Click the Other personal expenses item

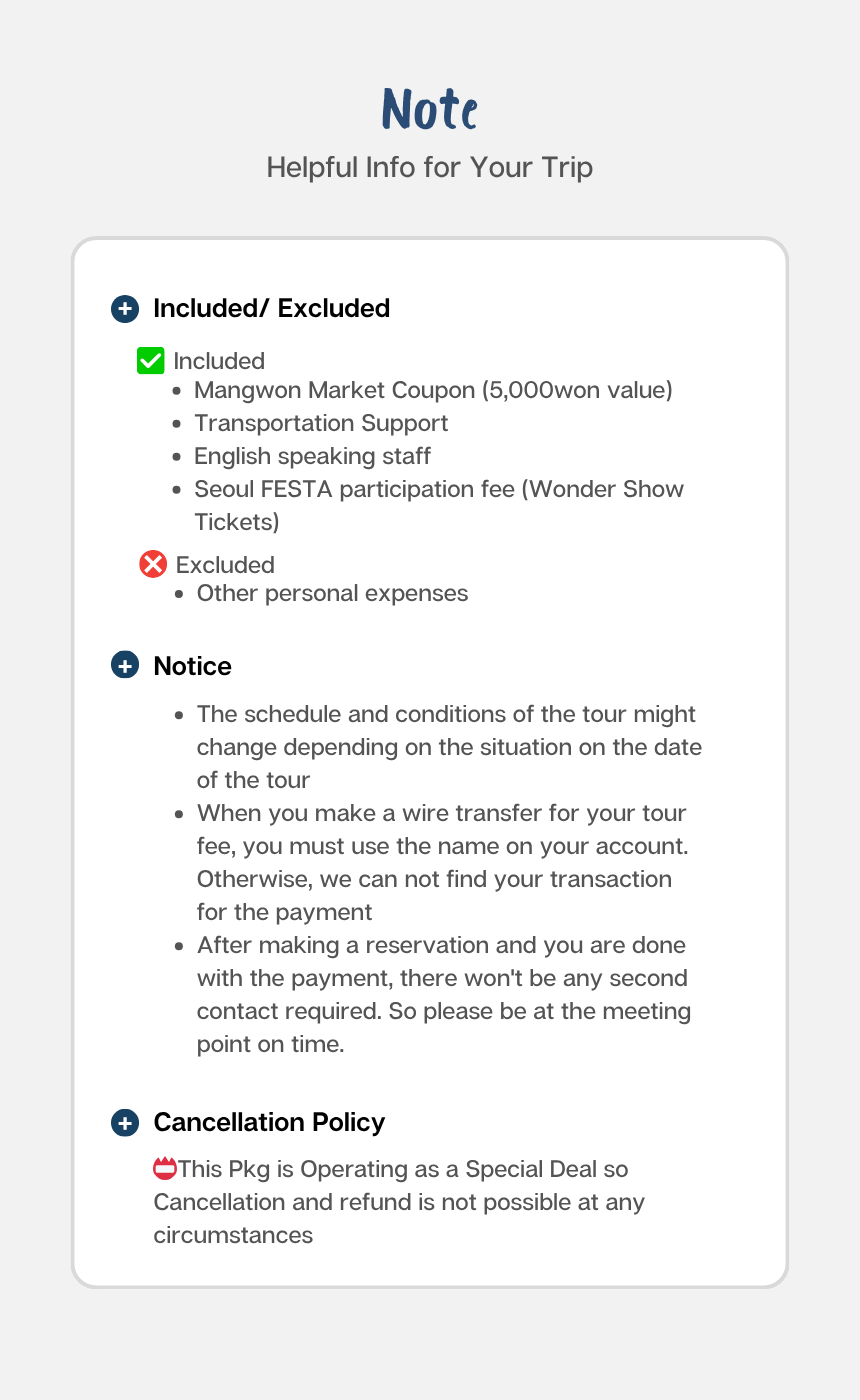point(332,593)
